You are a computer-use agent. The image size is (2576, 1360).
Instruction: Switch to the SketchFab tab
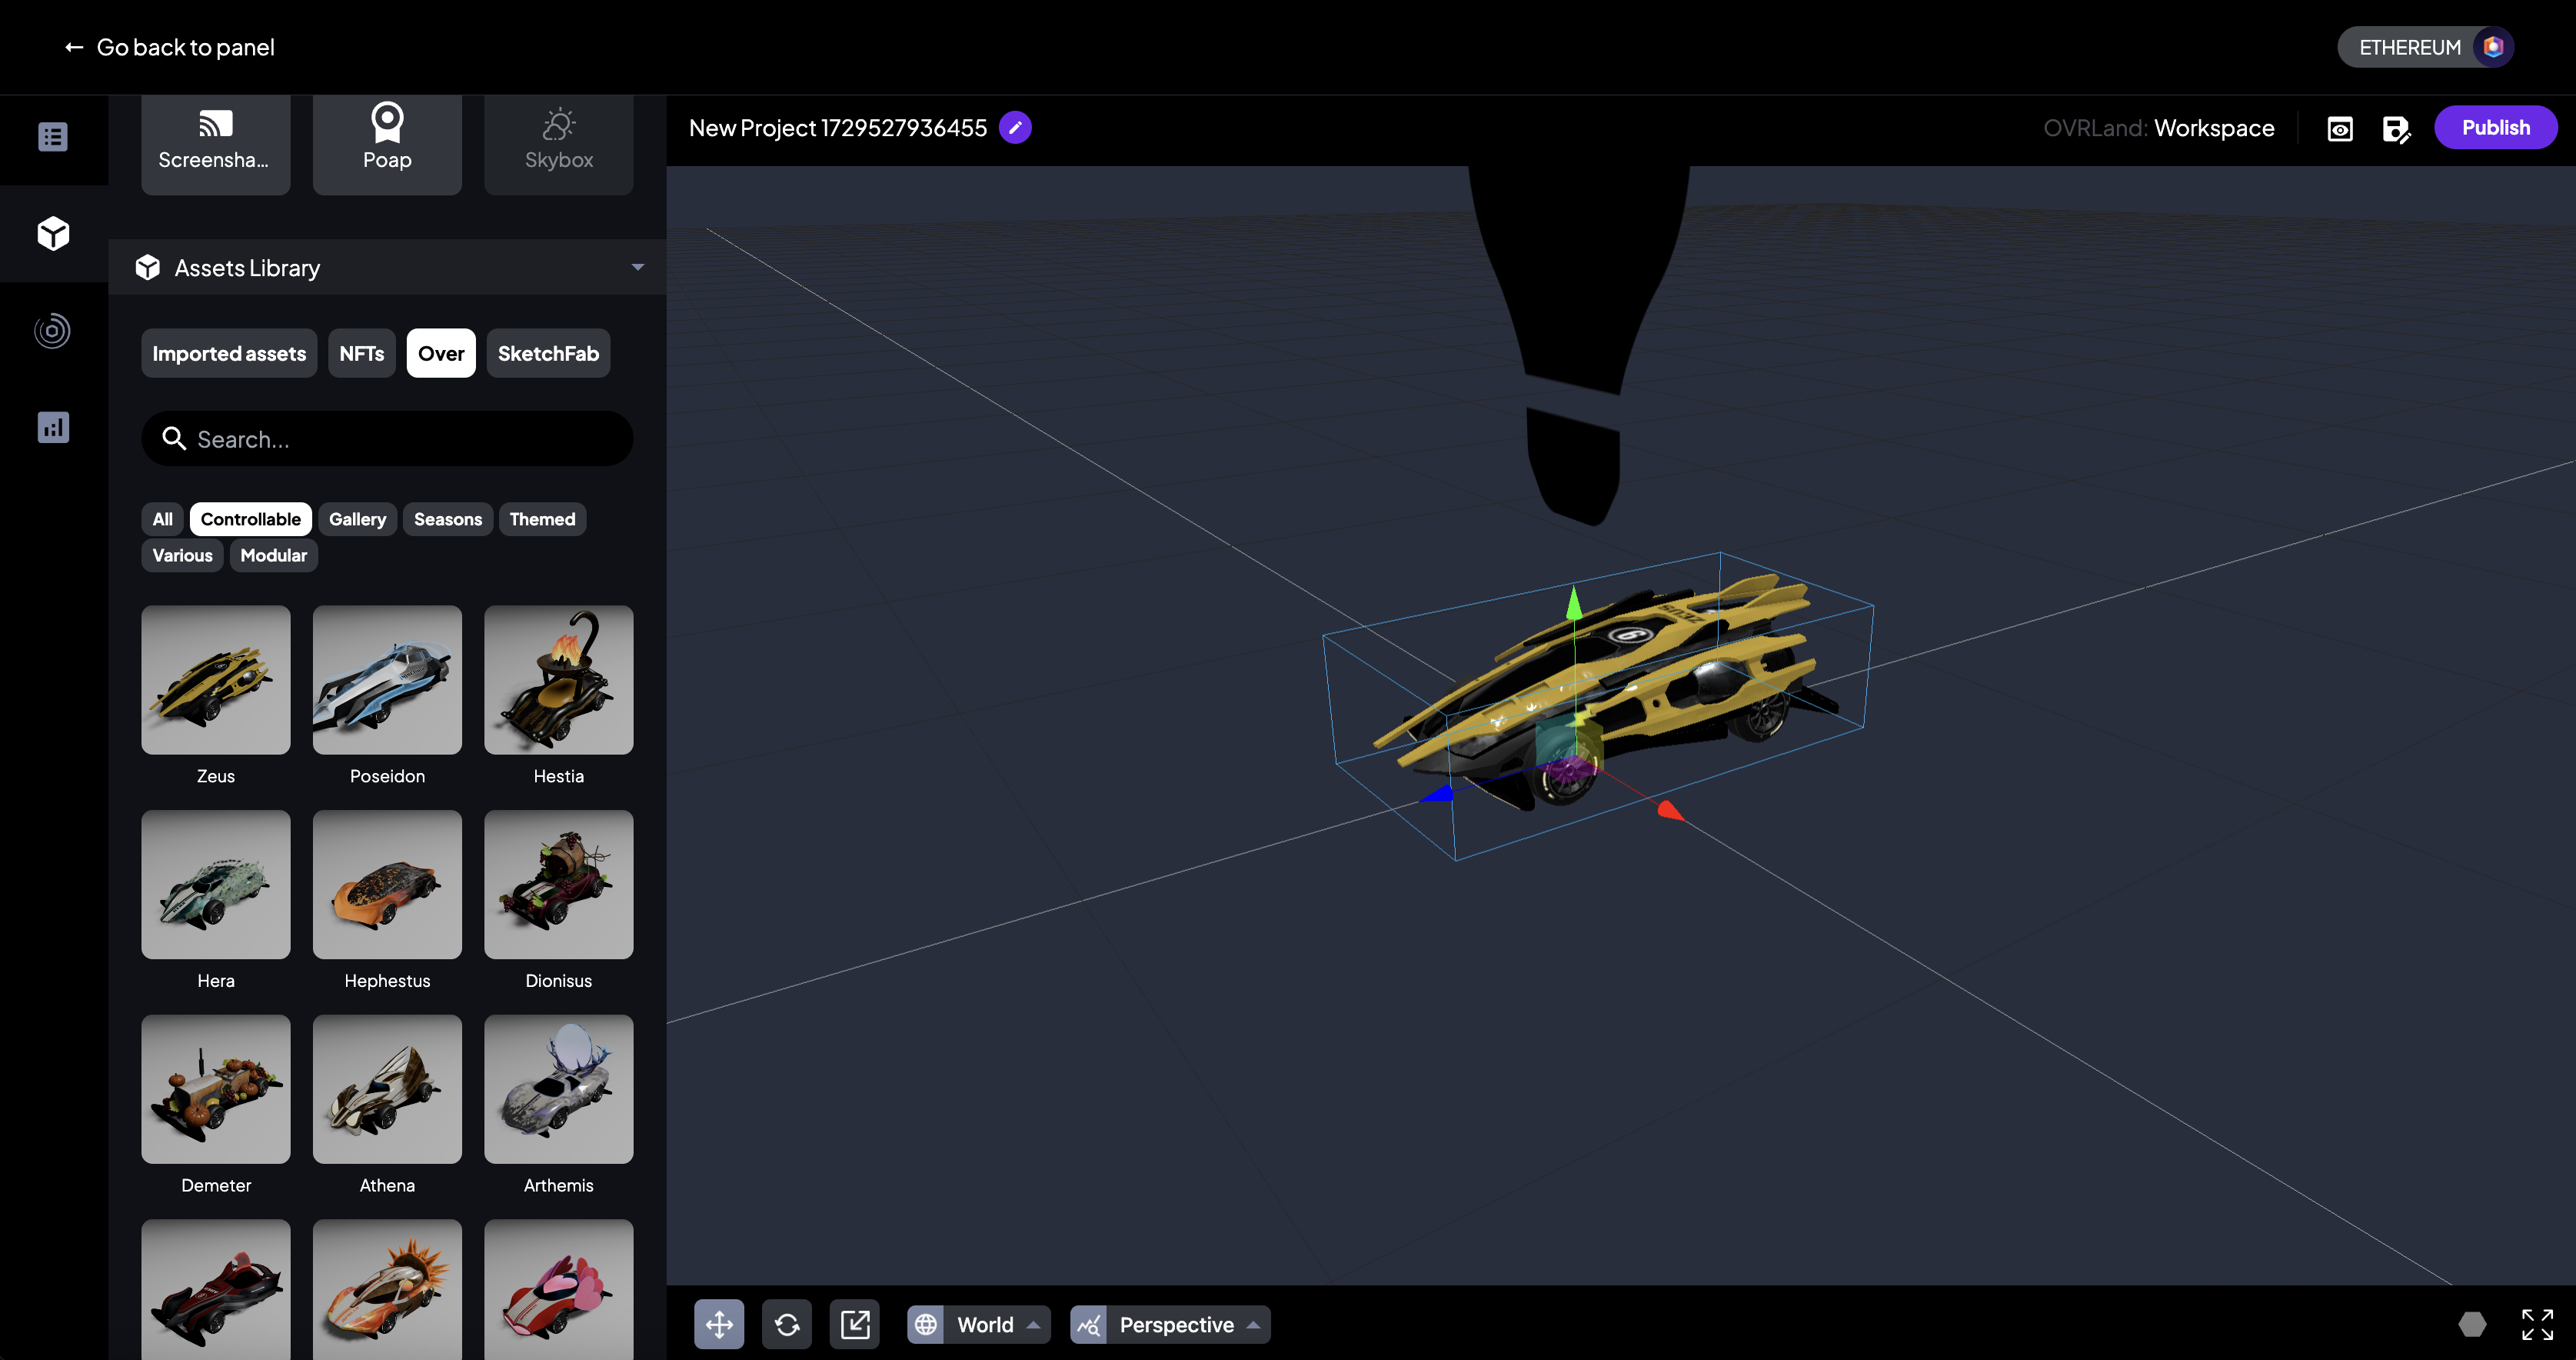pos(548,353)
